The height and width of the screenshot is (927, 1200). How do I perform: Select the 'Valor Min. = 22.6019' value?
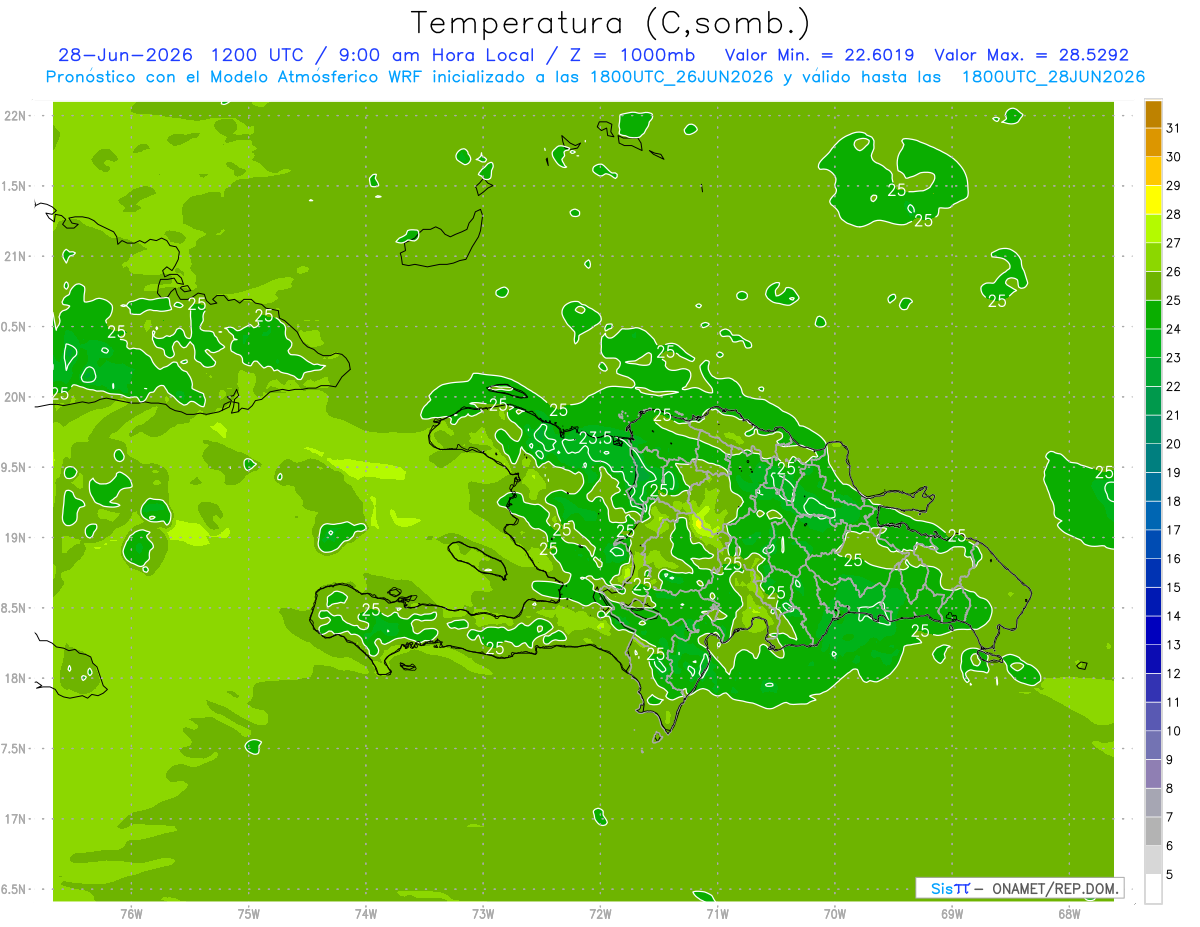tap(819, 55)
